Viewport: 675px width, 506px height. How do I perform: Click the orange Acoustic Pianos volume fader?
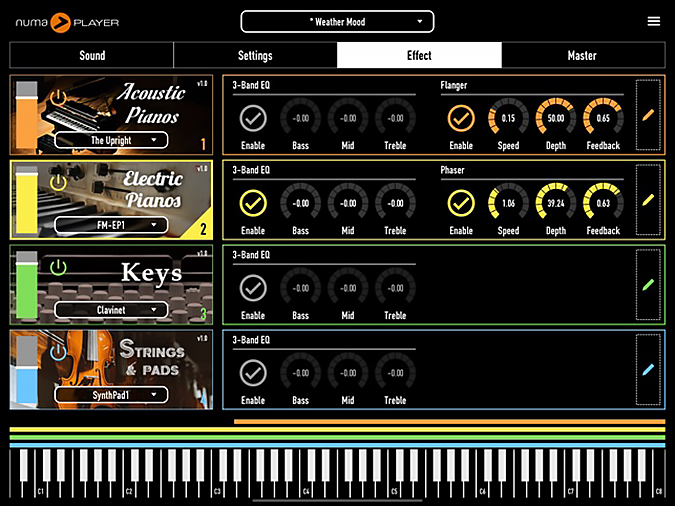tap(27, 115)
